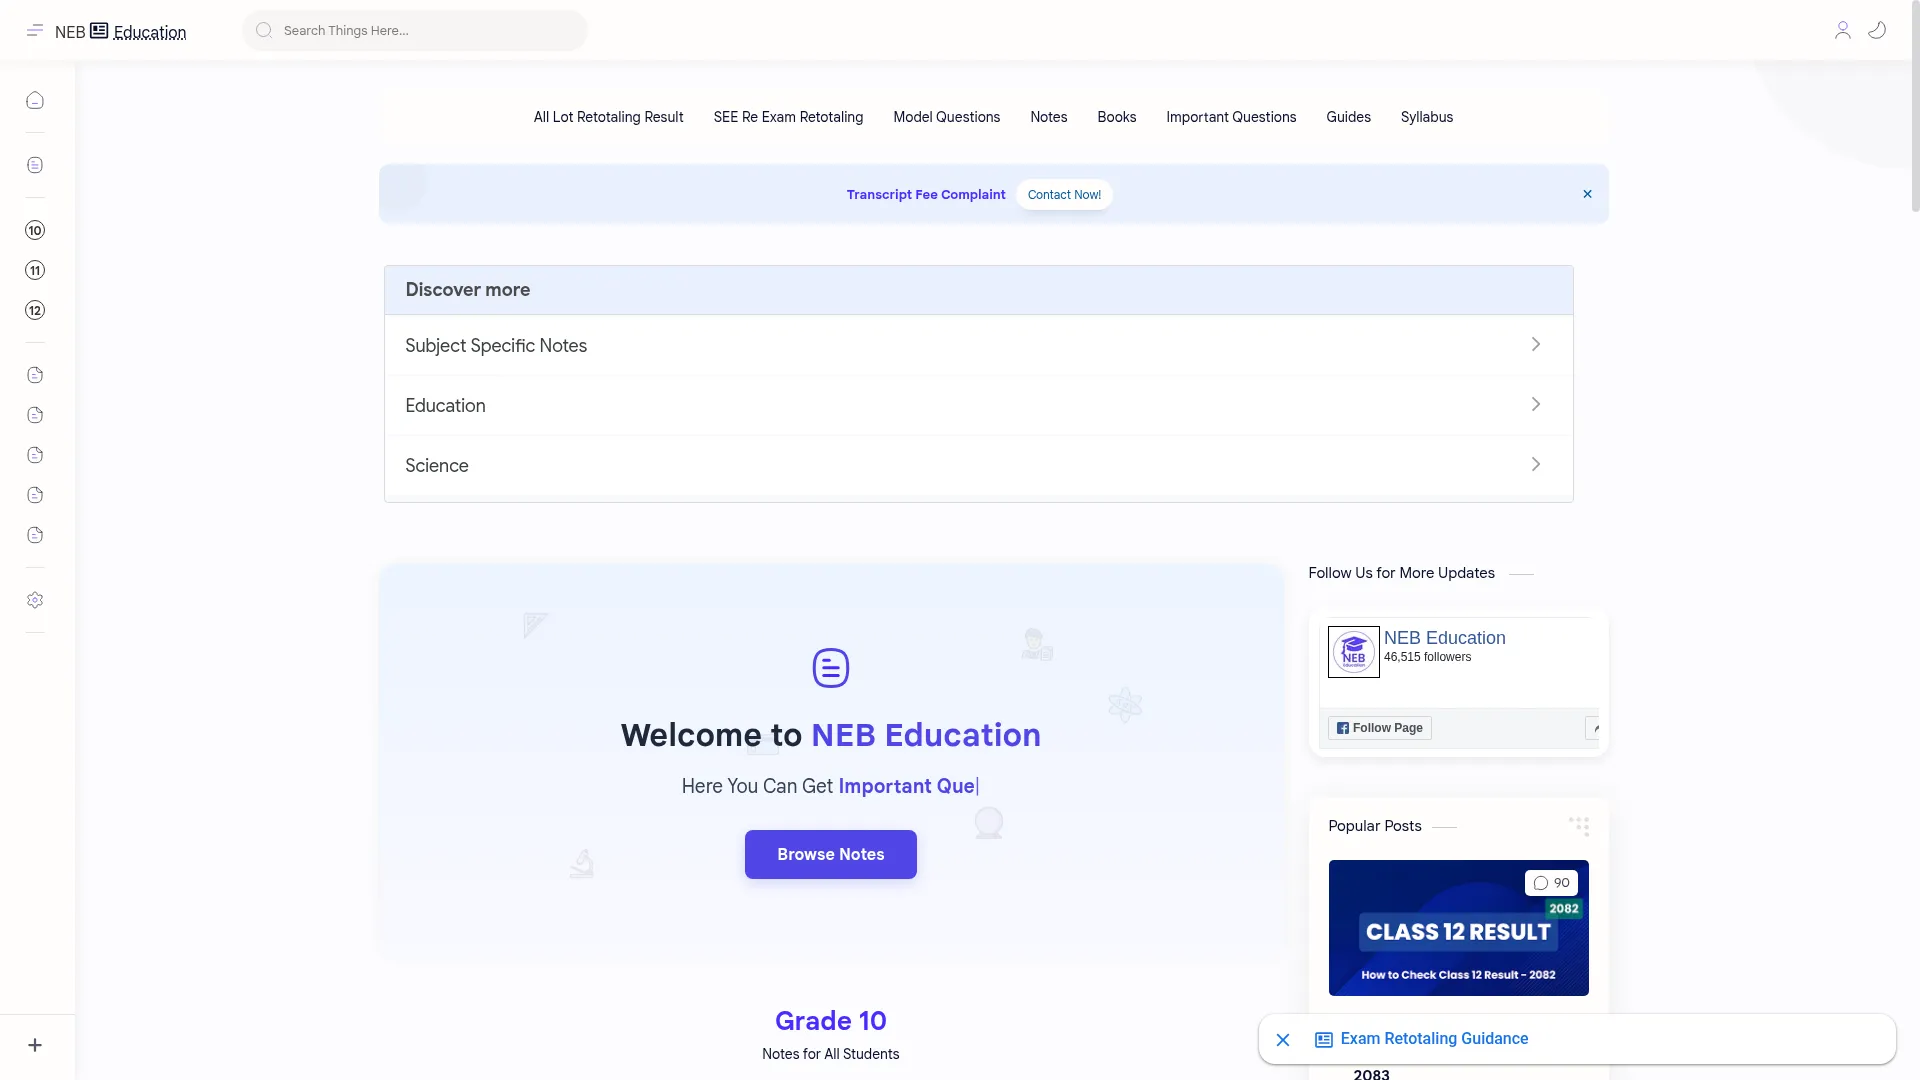Click the Discover more heading

[467, 290]
